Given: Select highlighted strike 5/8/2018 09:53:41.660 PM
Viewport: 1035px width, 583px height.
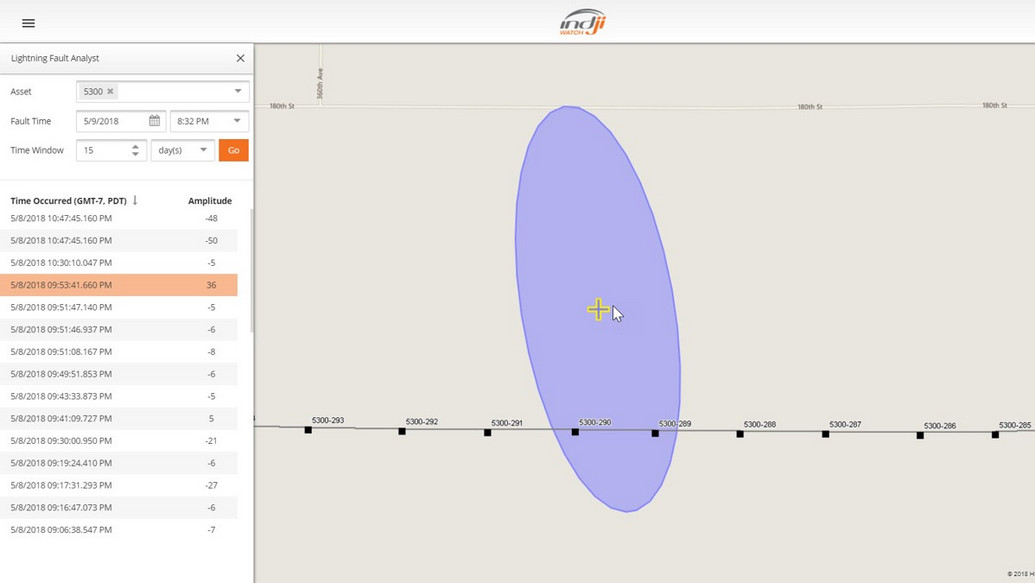Looking at the screenshot, I should pos(119,285).
